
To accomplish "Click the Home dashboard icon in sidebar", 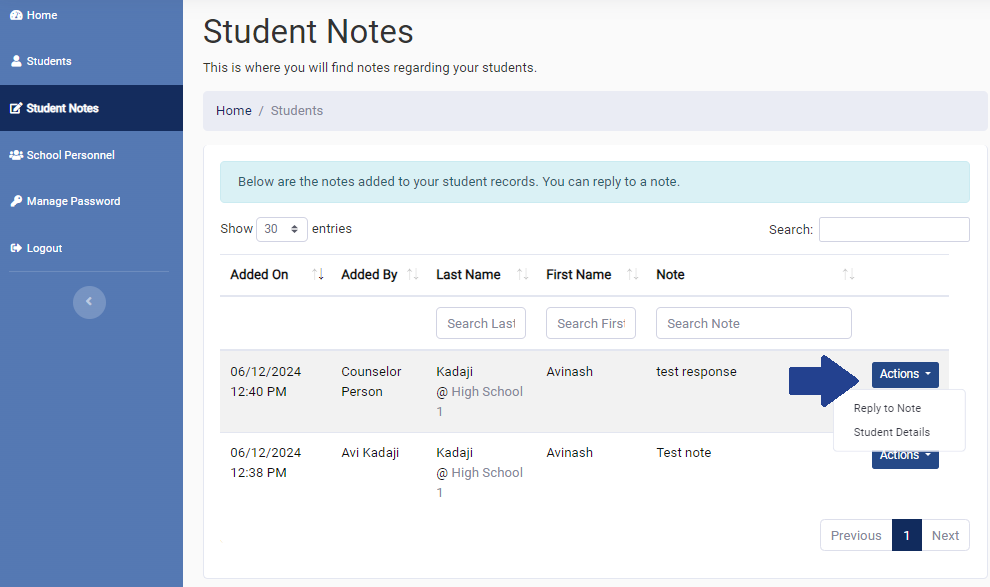I will click(x=16, y=15).
